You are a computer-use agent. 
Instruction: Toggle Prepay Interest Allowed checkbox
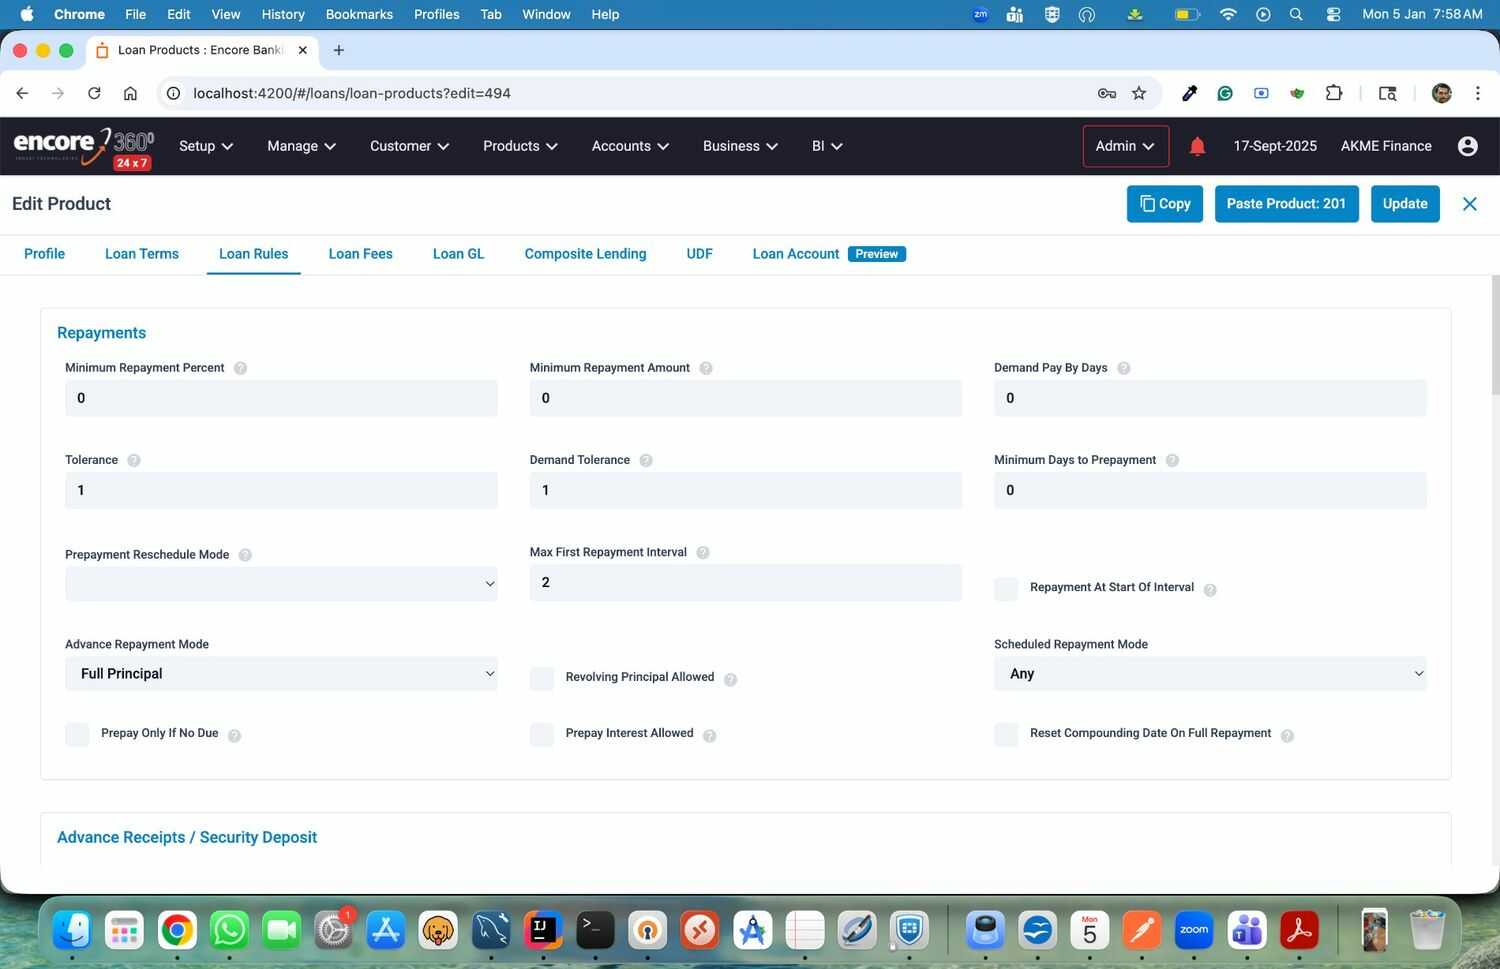pyautogui.click(x=542, y=735)
